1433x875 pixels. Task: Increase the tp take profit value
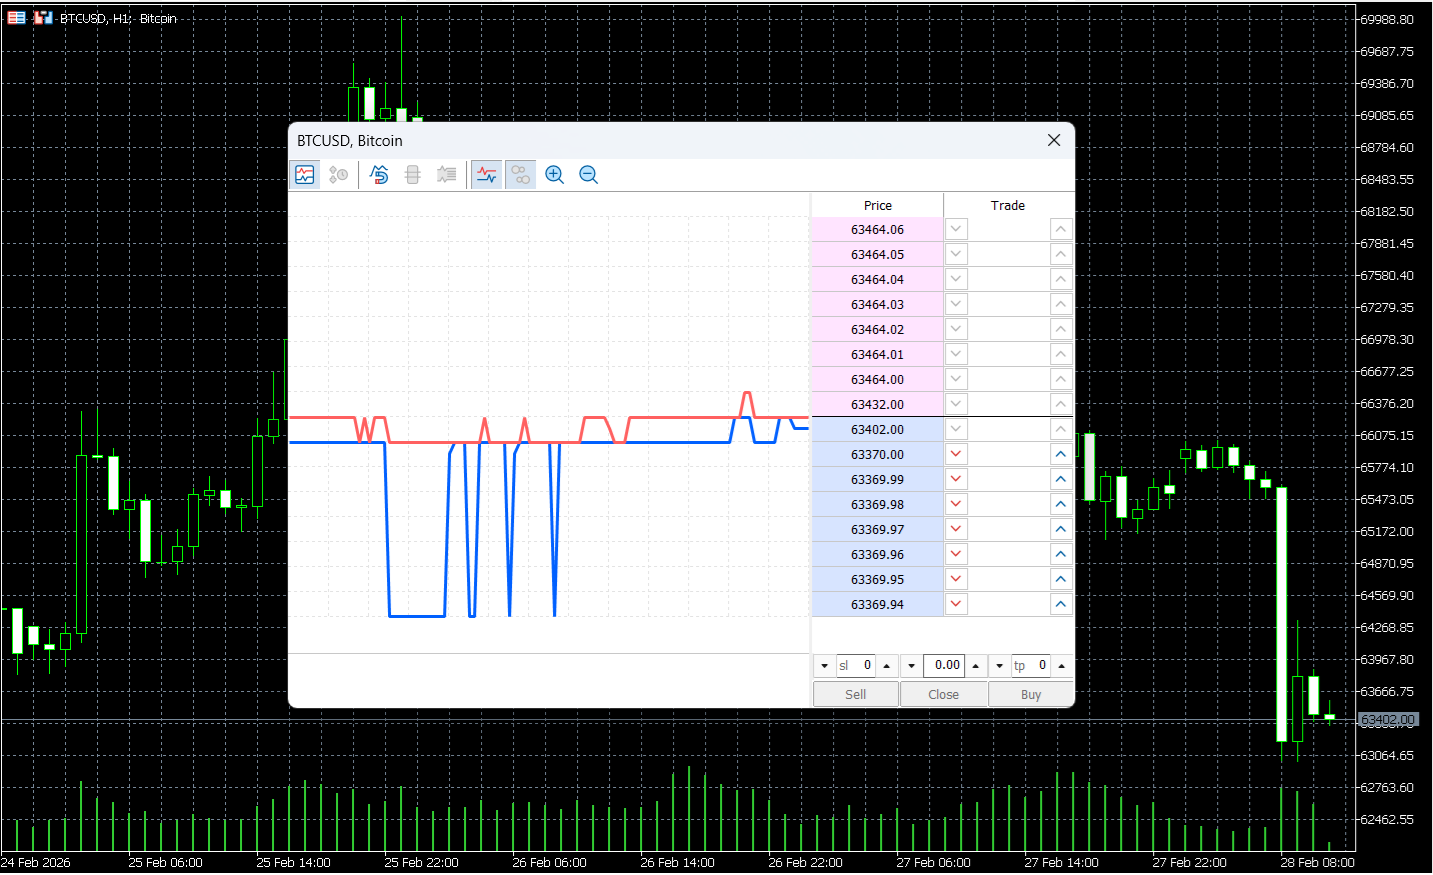1062,665
